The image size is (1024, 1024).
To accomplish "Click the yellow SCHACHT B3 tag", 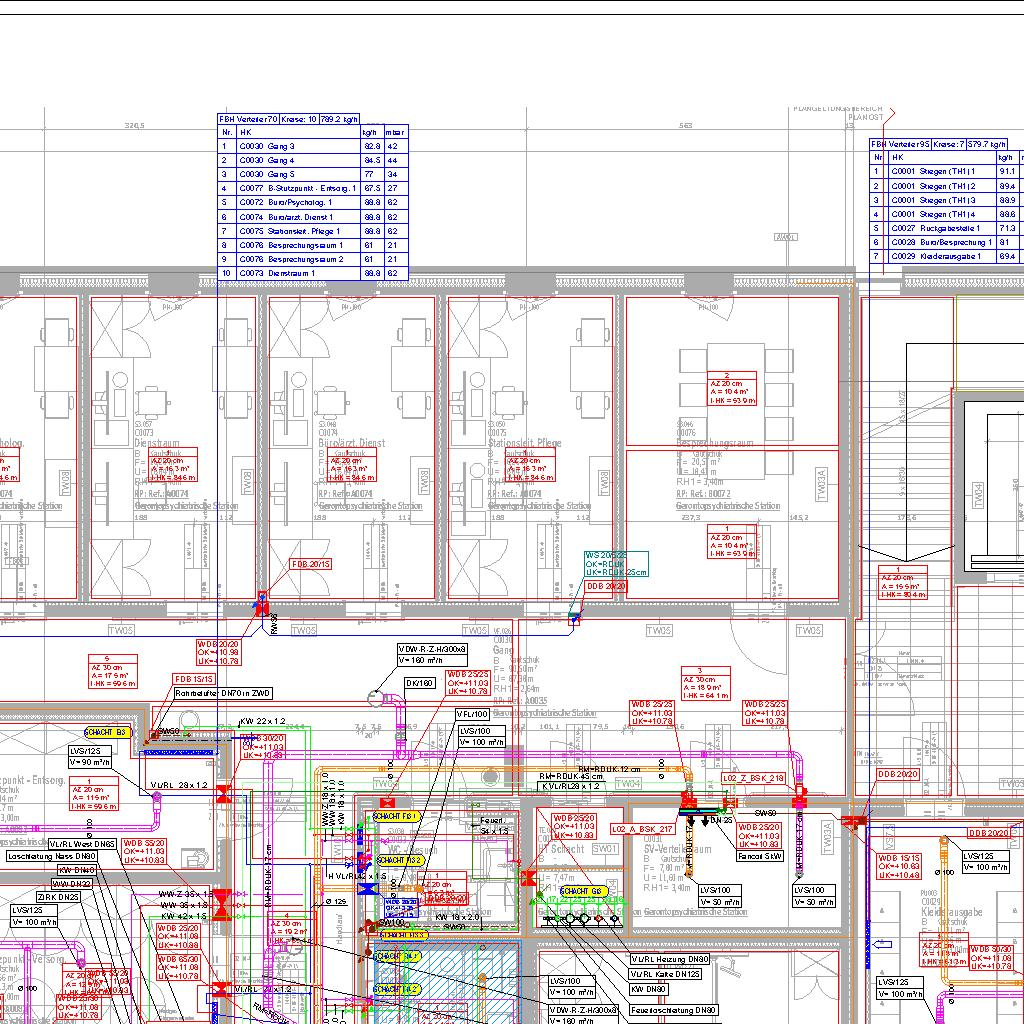I will 106,732.
